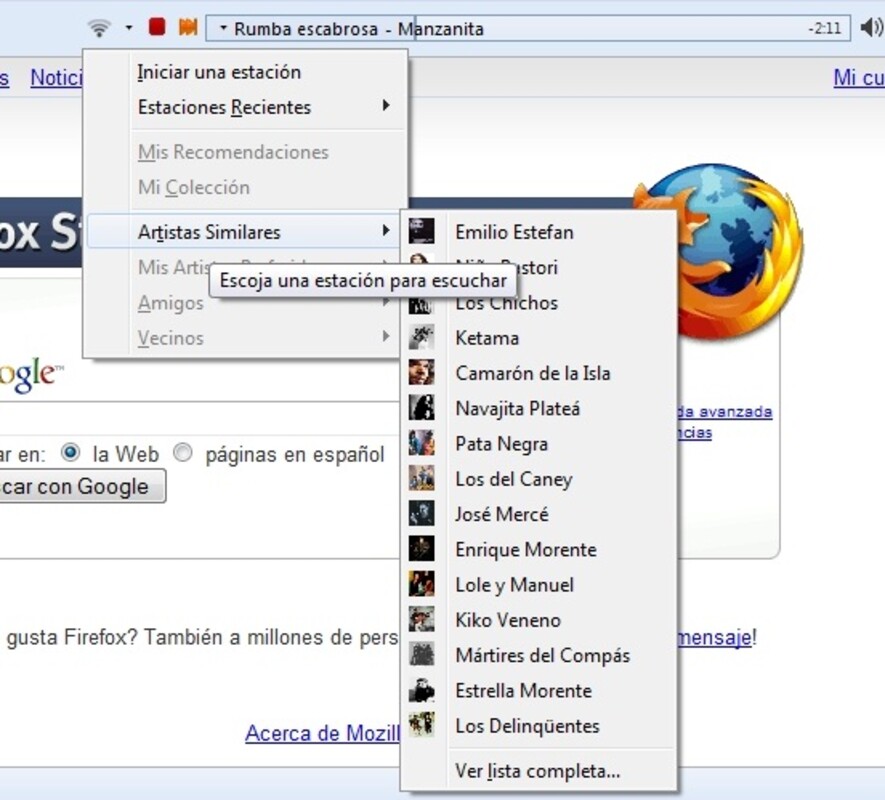
Task: Open the Artistas Similares submenu
Action: click(243, 231)
